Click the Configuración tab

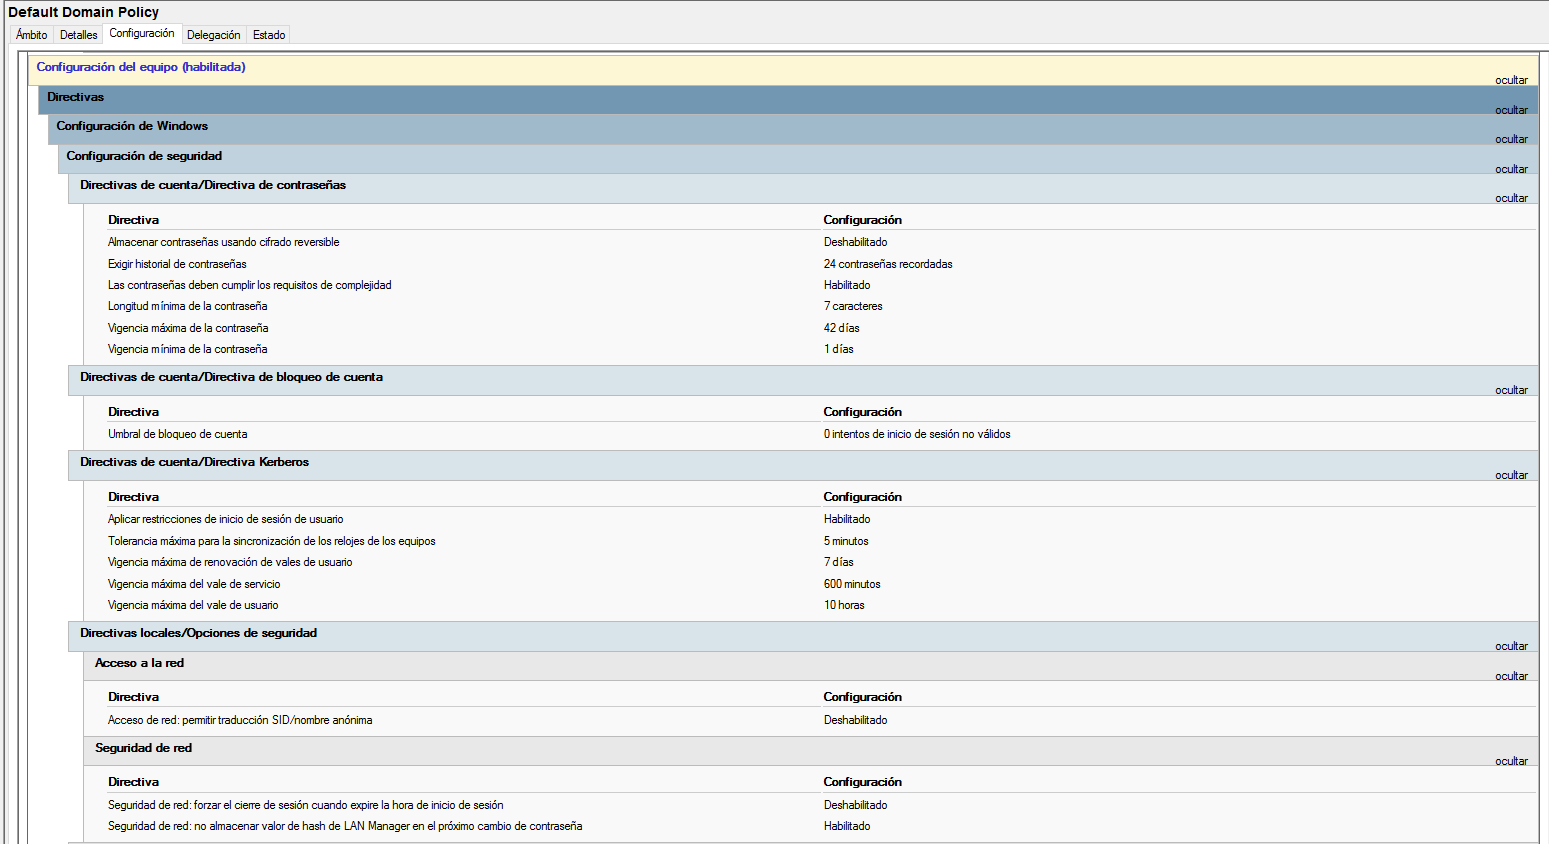142,32
